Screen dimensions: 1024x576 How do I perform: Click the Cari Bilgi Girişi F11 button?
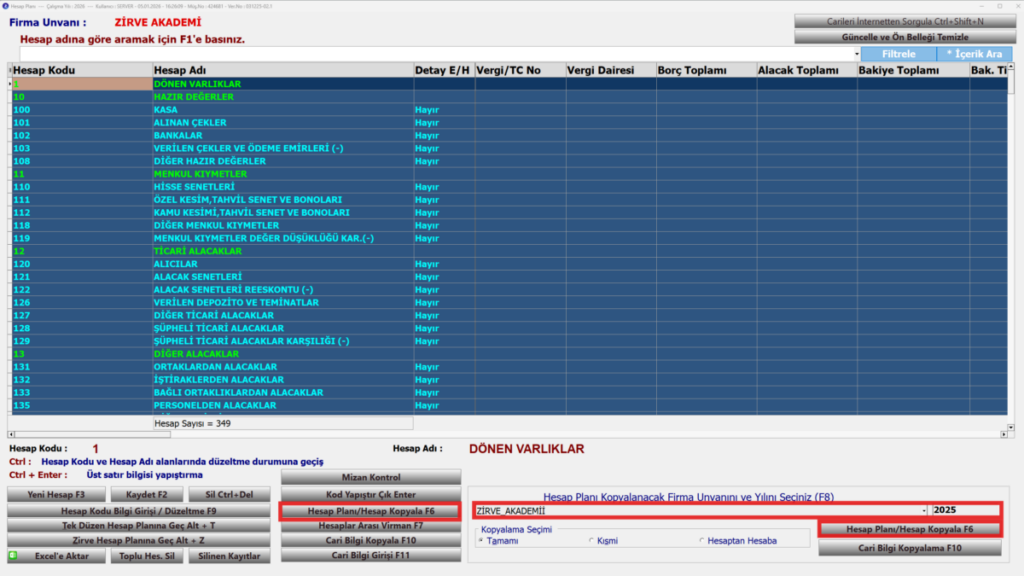(371, 556)
